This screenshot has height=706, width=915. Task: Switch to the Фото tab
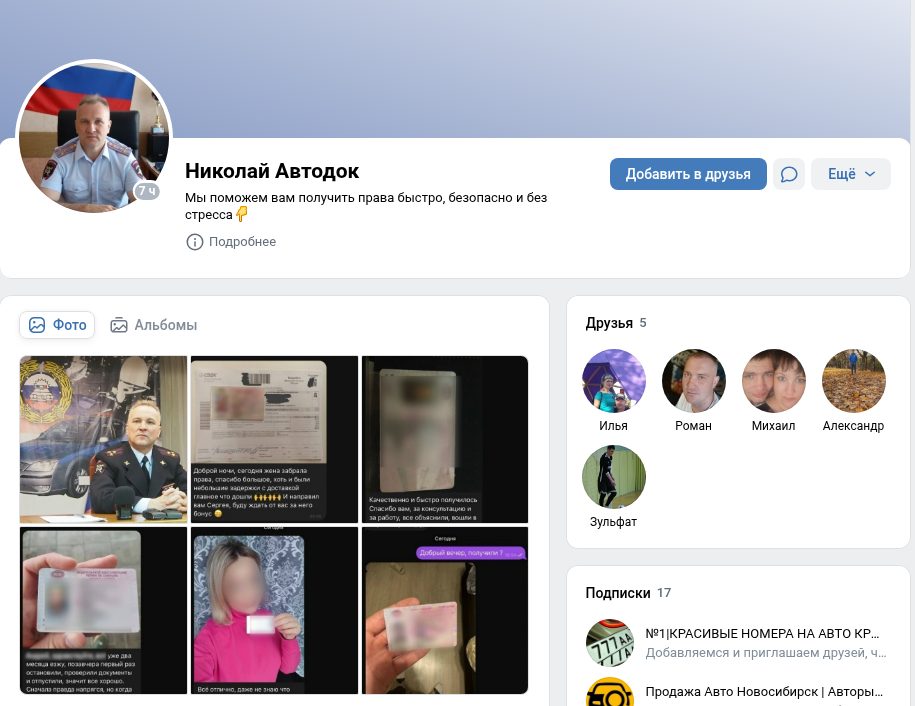[57, 325]
